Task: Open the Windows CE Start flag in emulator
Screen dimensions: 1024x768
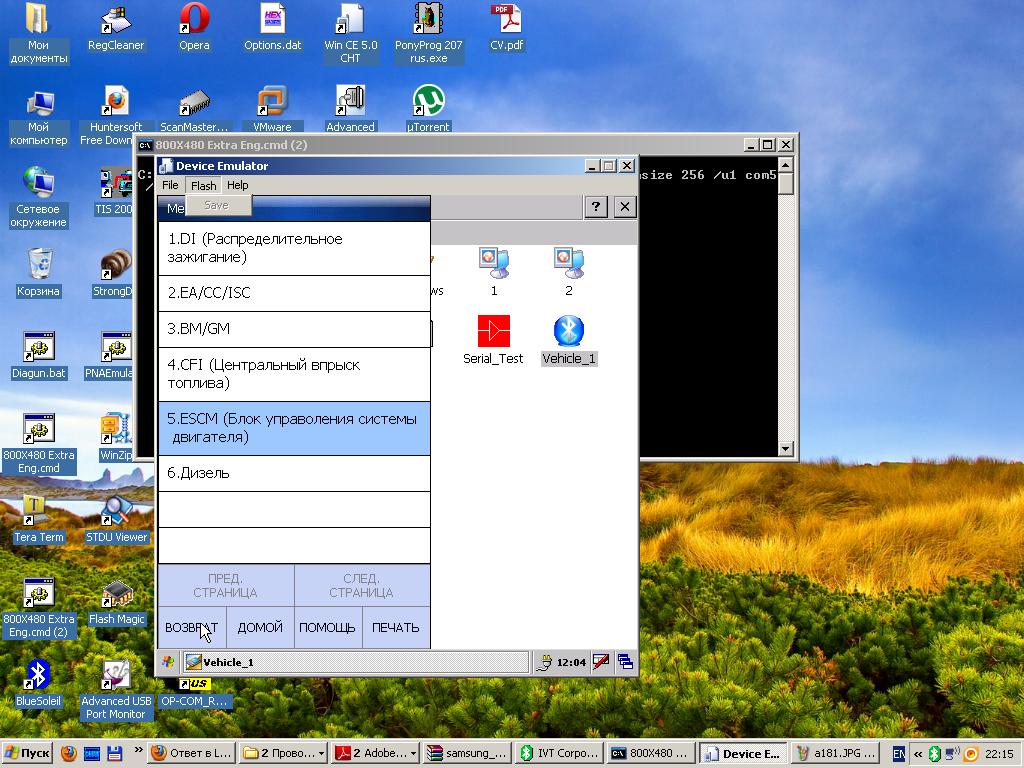Action: 168,662
